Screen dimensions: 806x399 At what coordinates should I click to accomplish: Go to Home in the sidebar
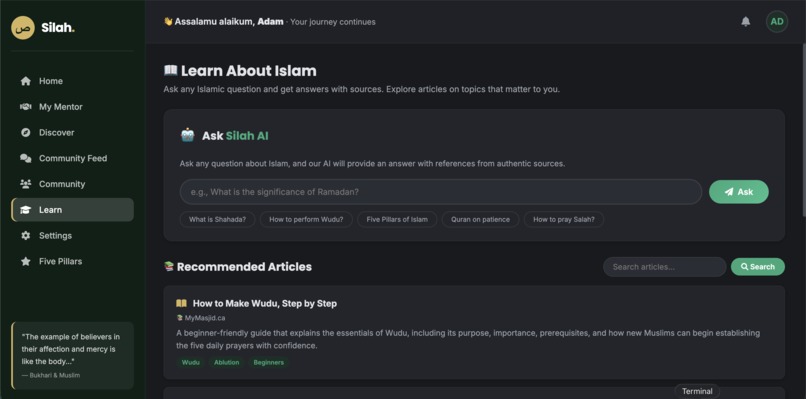pos(72,81)
